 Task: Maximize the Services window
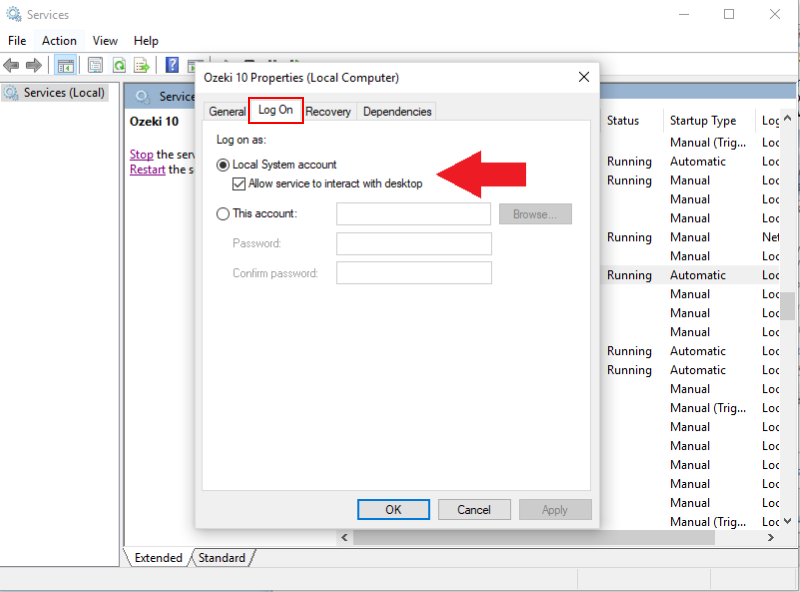(729, 14)
